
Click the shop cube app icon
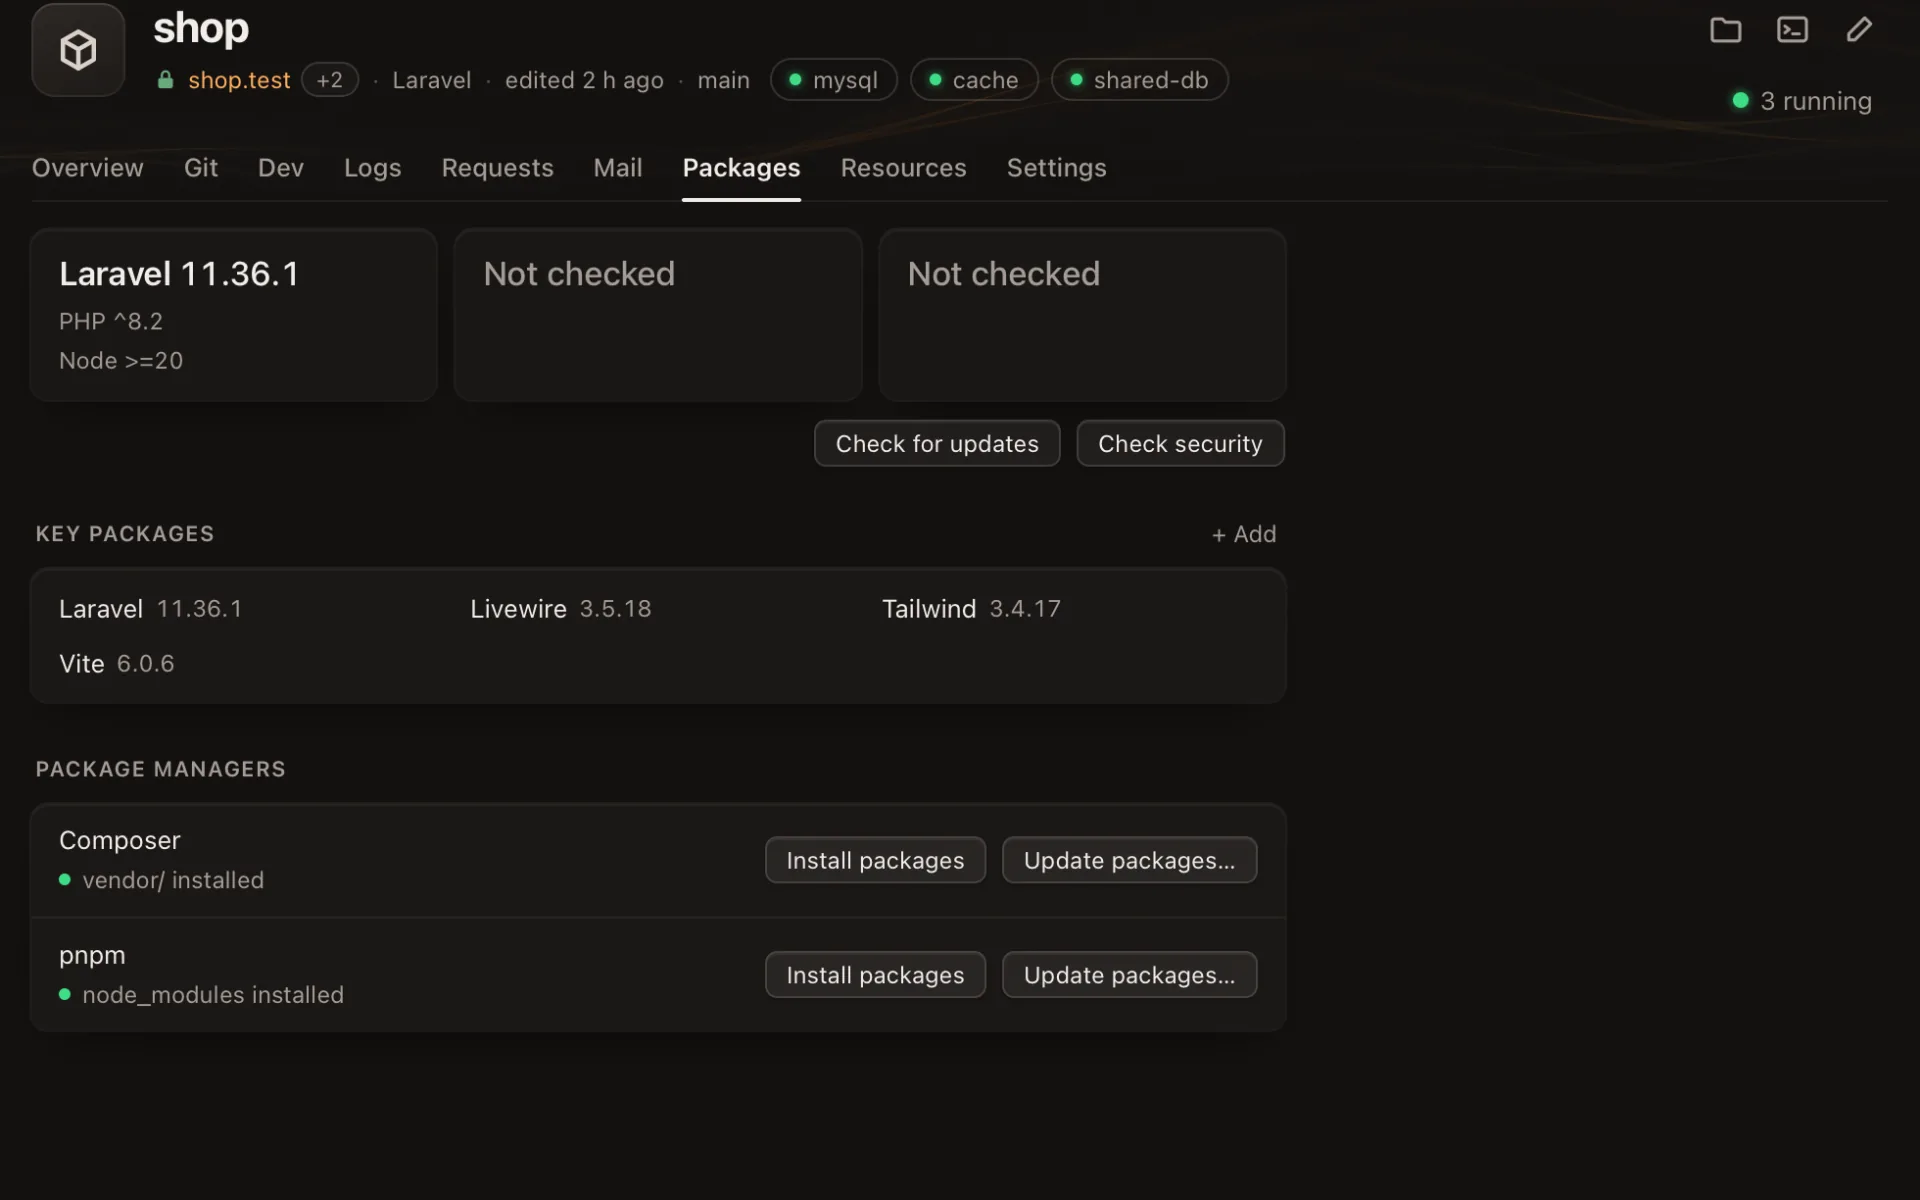[78, 50]
